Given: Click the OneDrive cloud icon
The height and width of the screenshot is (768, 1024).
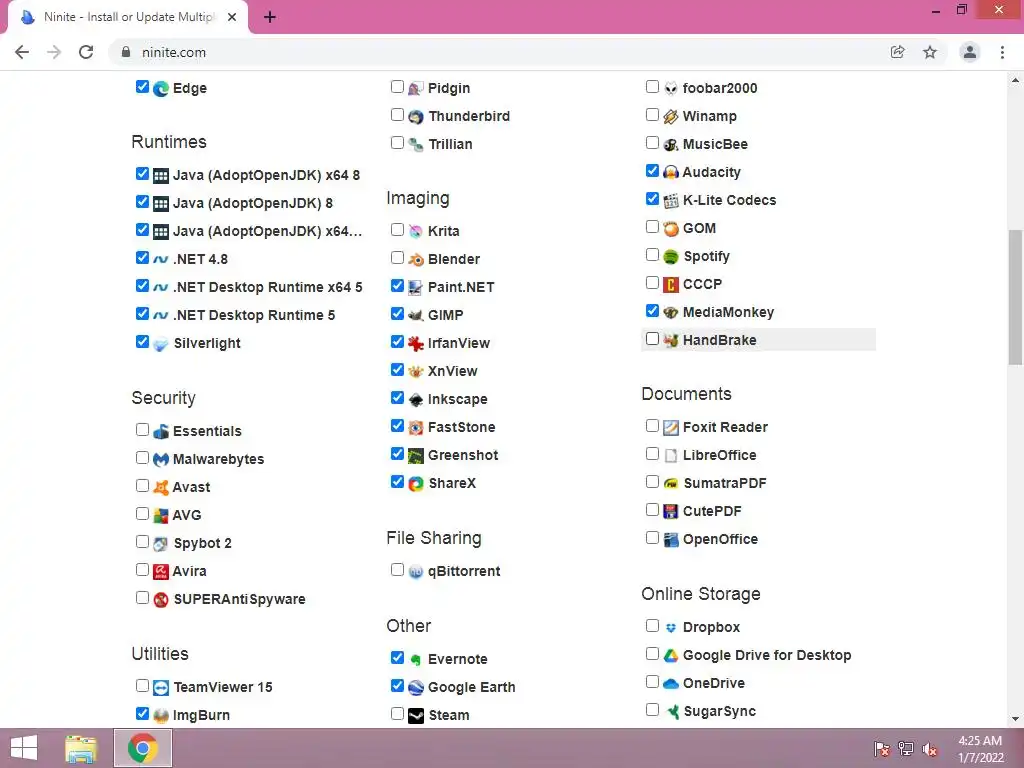Looking at the screenshot, I should [671, 683].
